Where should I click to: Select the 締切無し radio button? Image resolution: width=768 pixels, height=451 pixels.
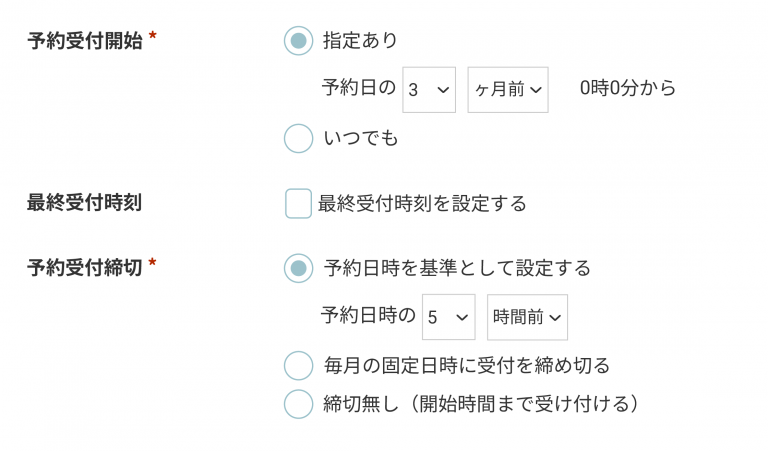click(x=298, y=404)
